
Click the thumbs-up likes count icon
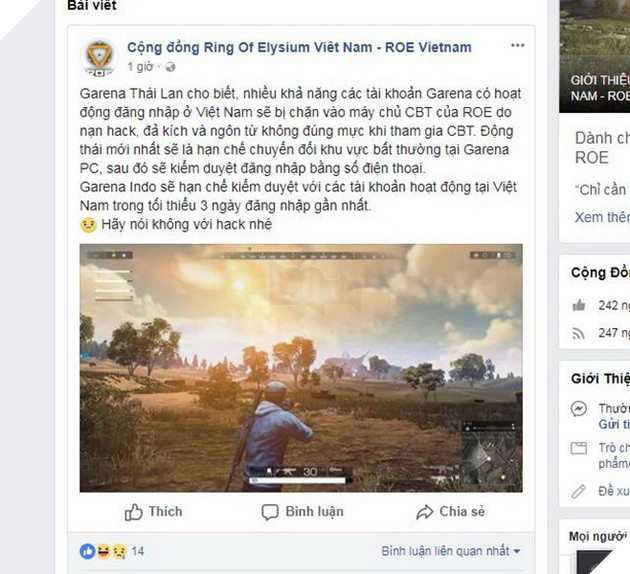579,306
